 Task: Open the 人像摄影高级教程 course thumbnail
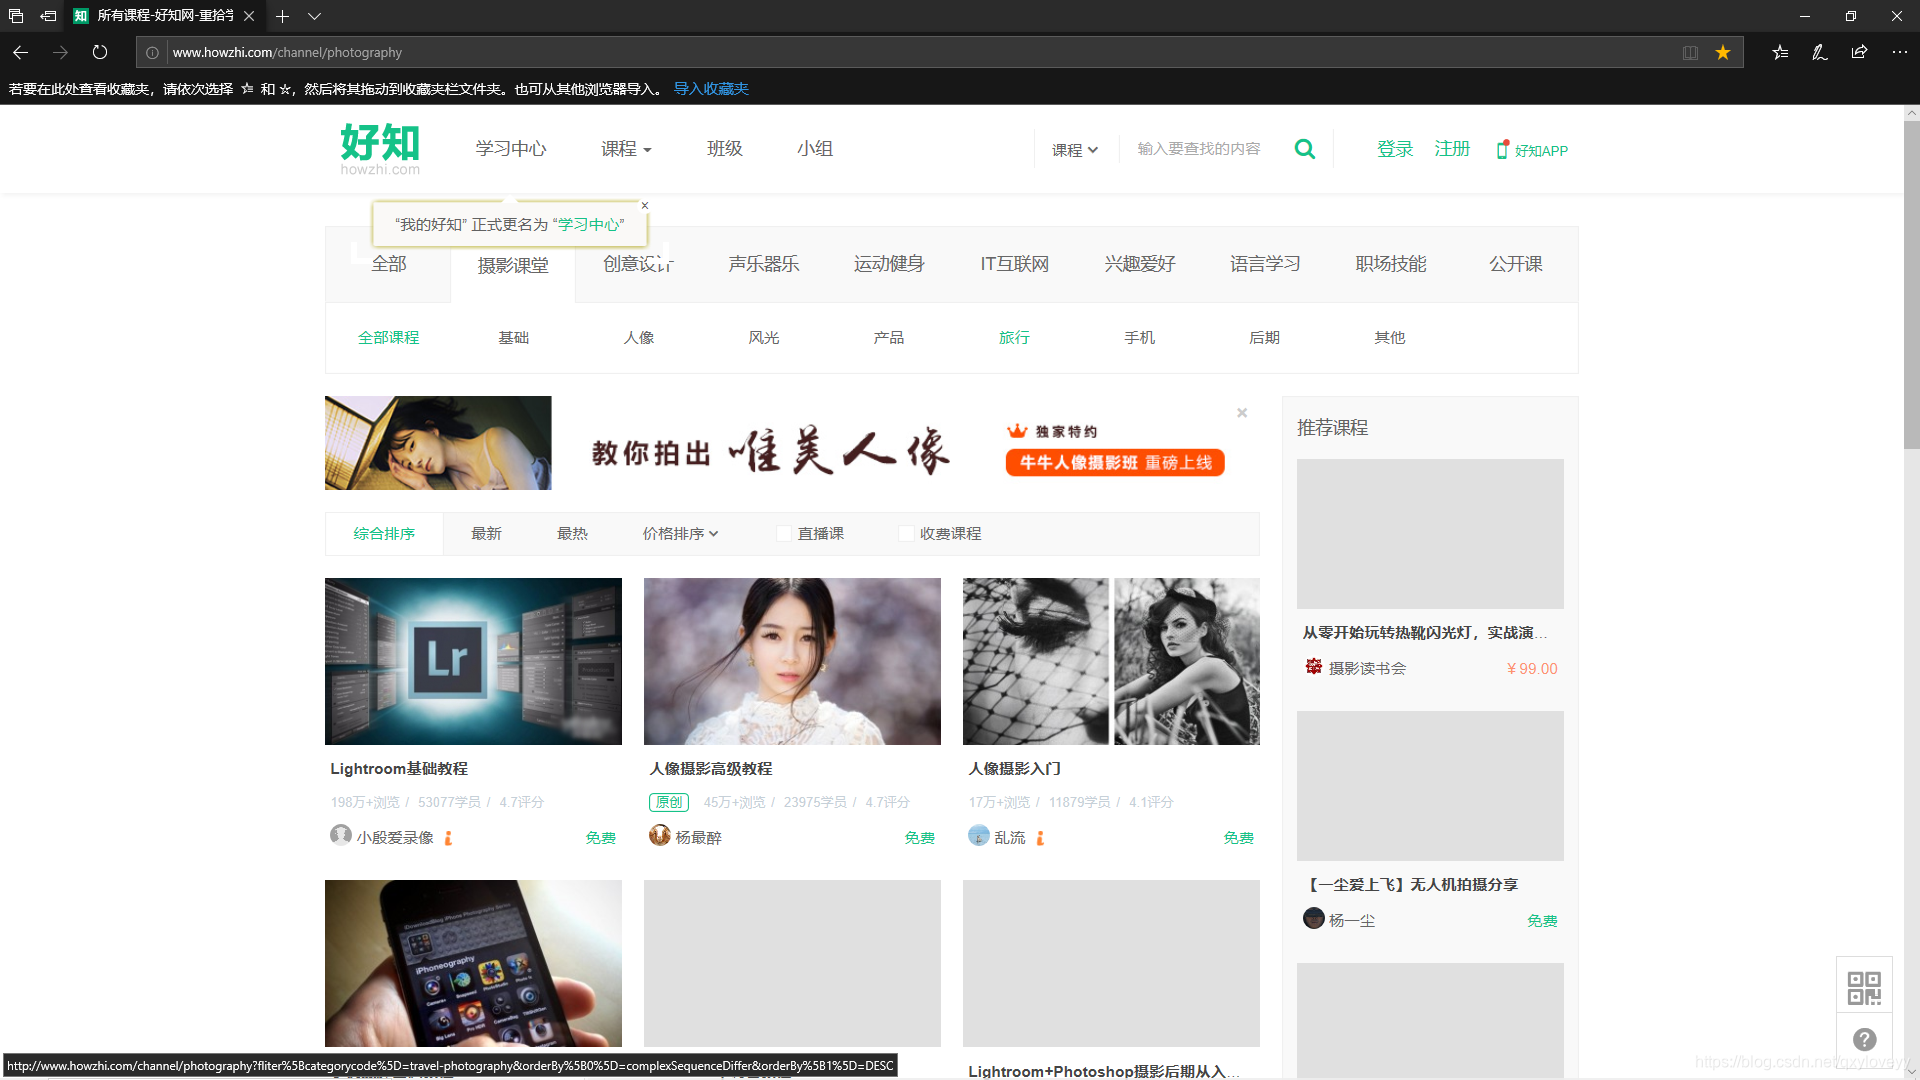(791, 661)
